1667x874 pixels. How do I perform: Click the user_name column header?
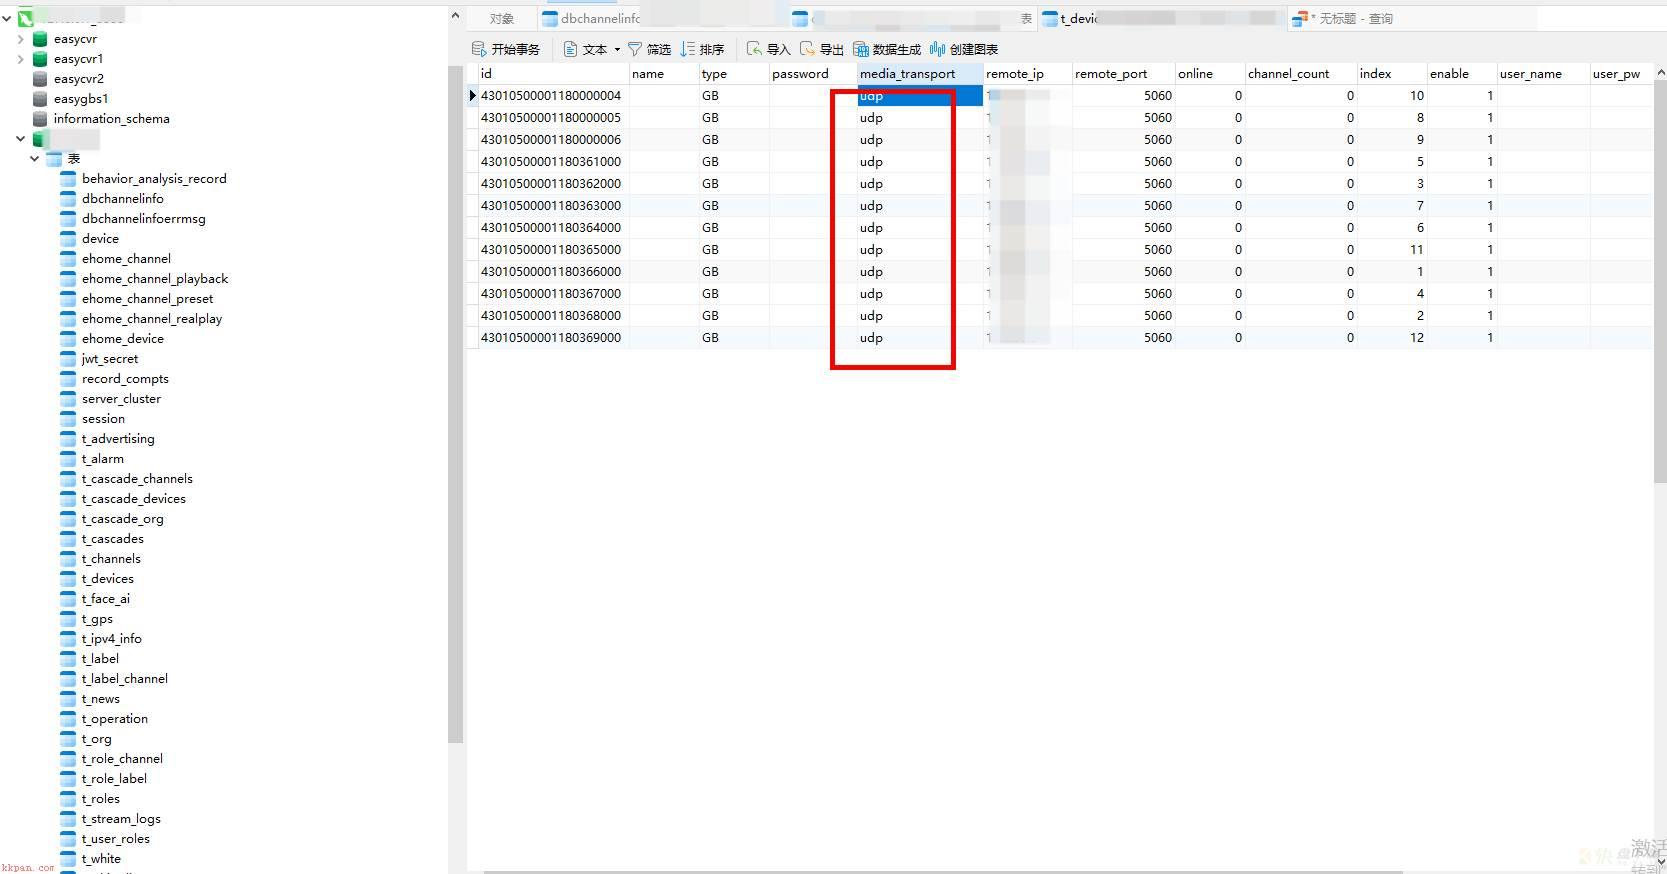coord(1543,74)
